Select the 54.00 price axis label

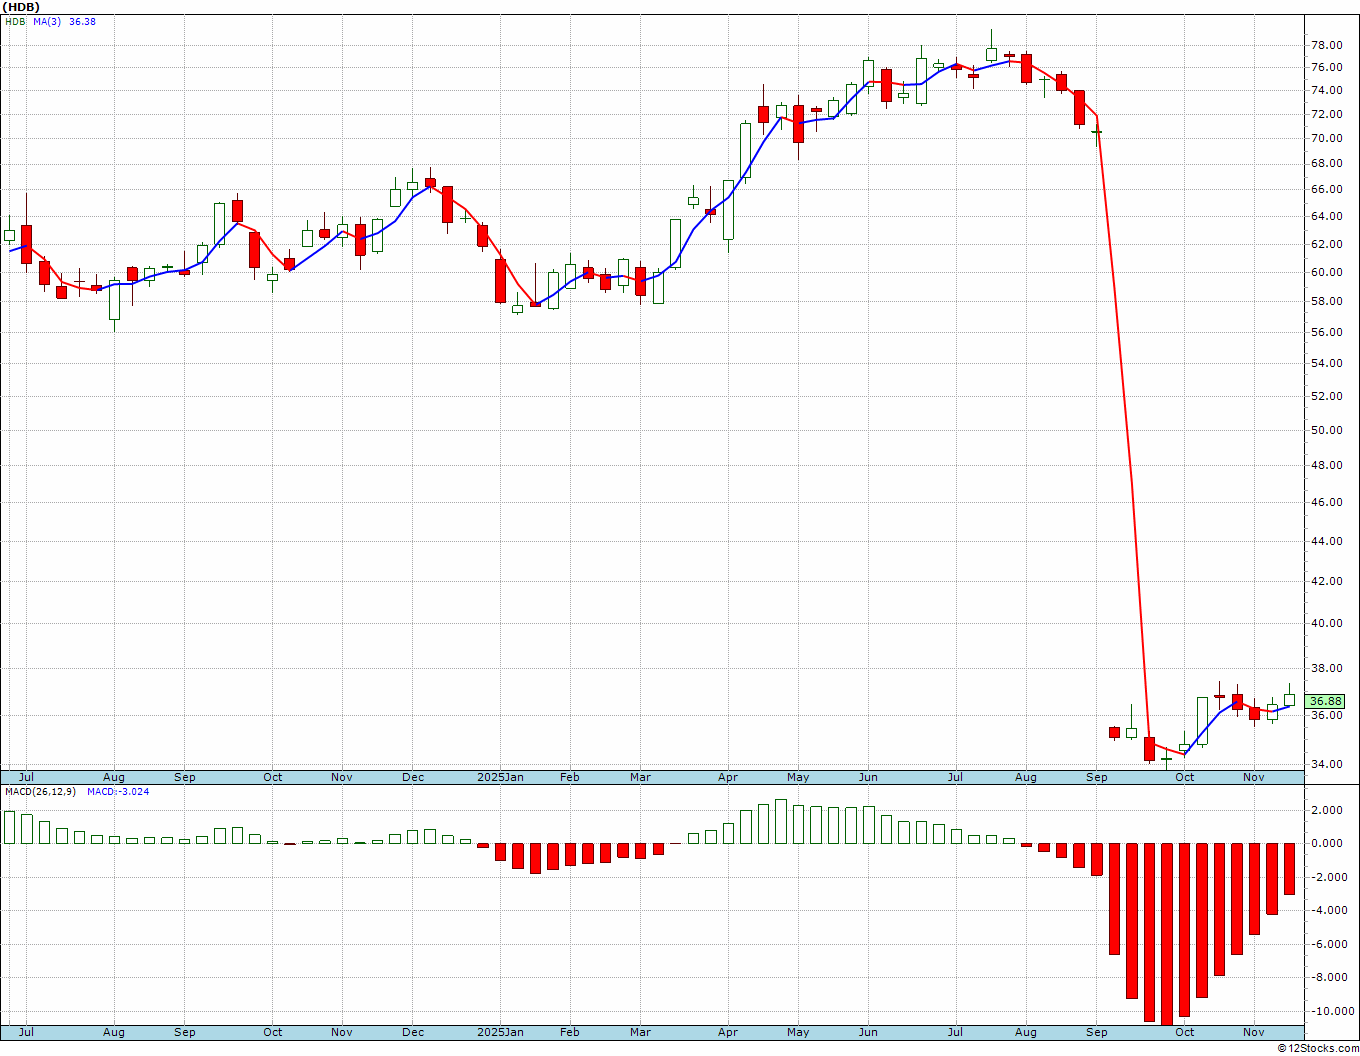point(1326,363)
